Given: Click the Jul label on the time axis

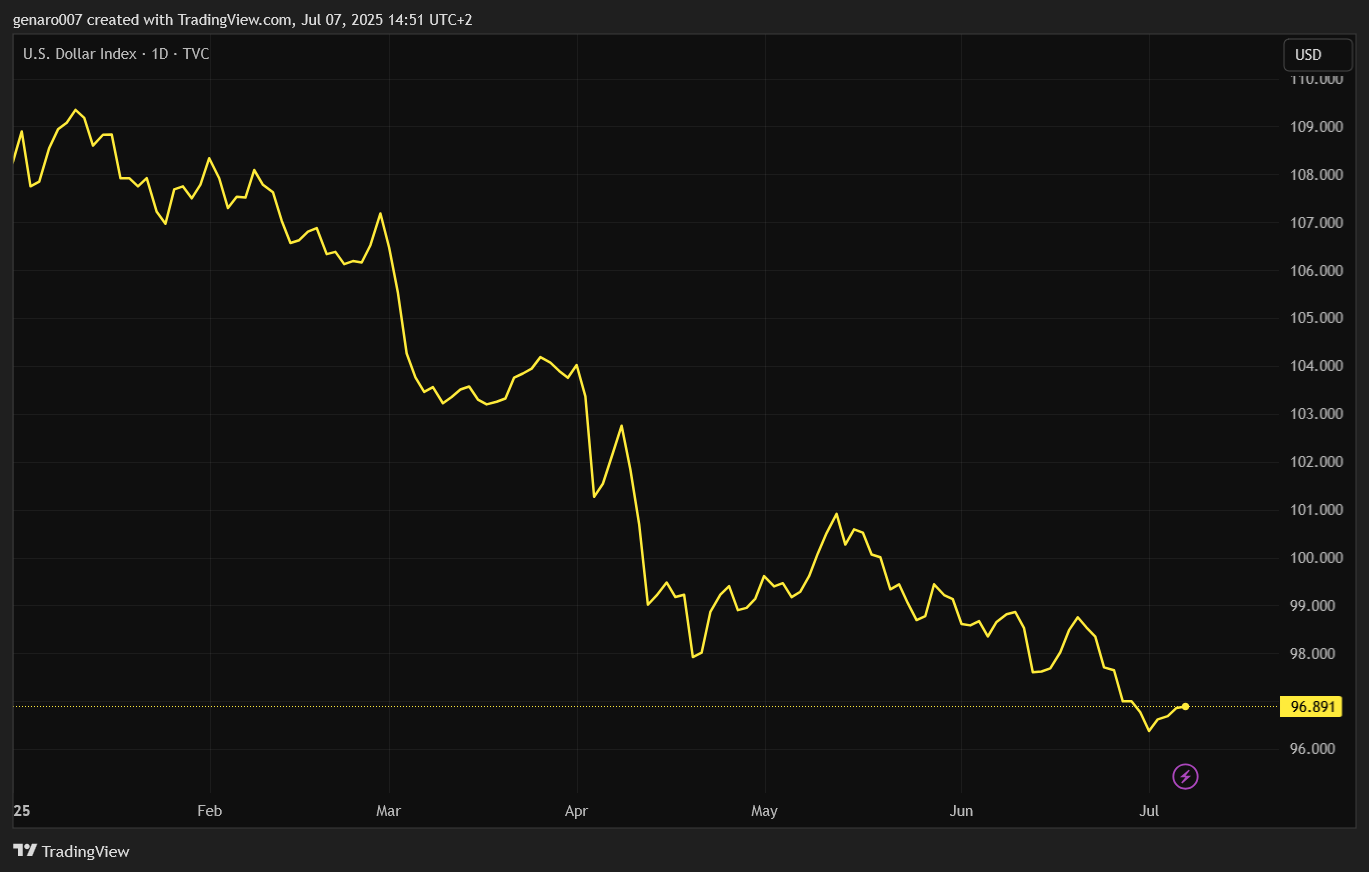Looking at the screenshot, I should pyautogui.click(x=1149, y=811).
